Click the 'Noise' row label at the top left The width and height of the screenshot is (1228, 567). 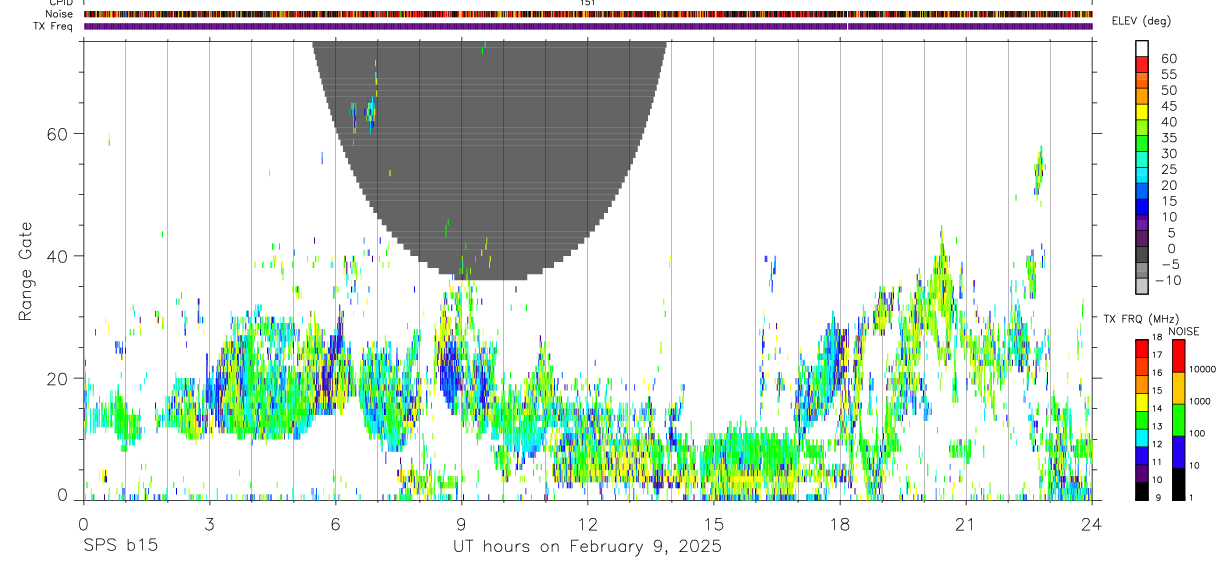coord(61,14)
